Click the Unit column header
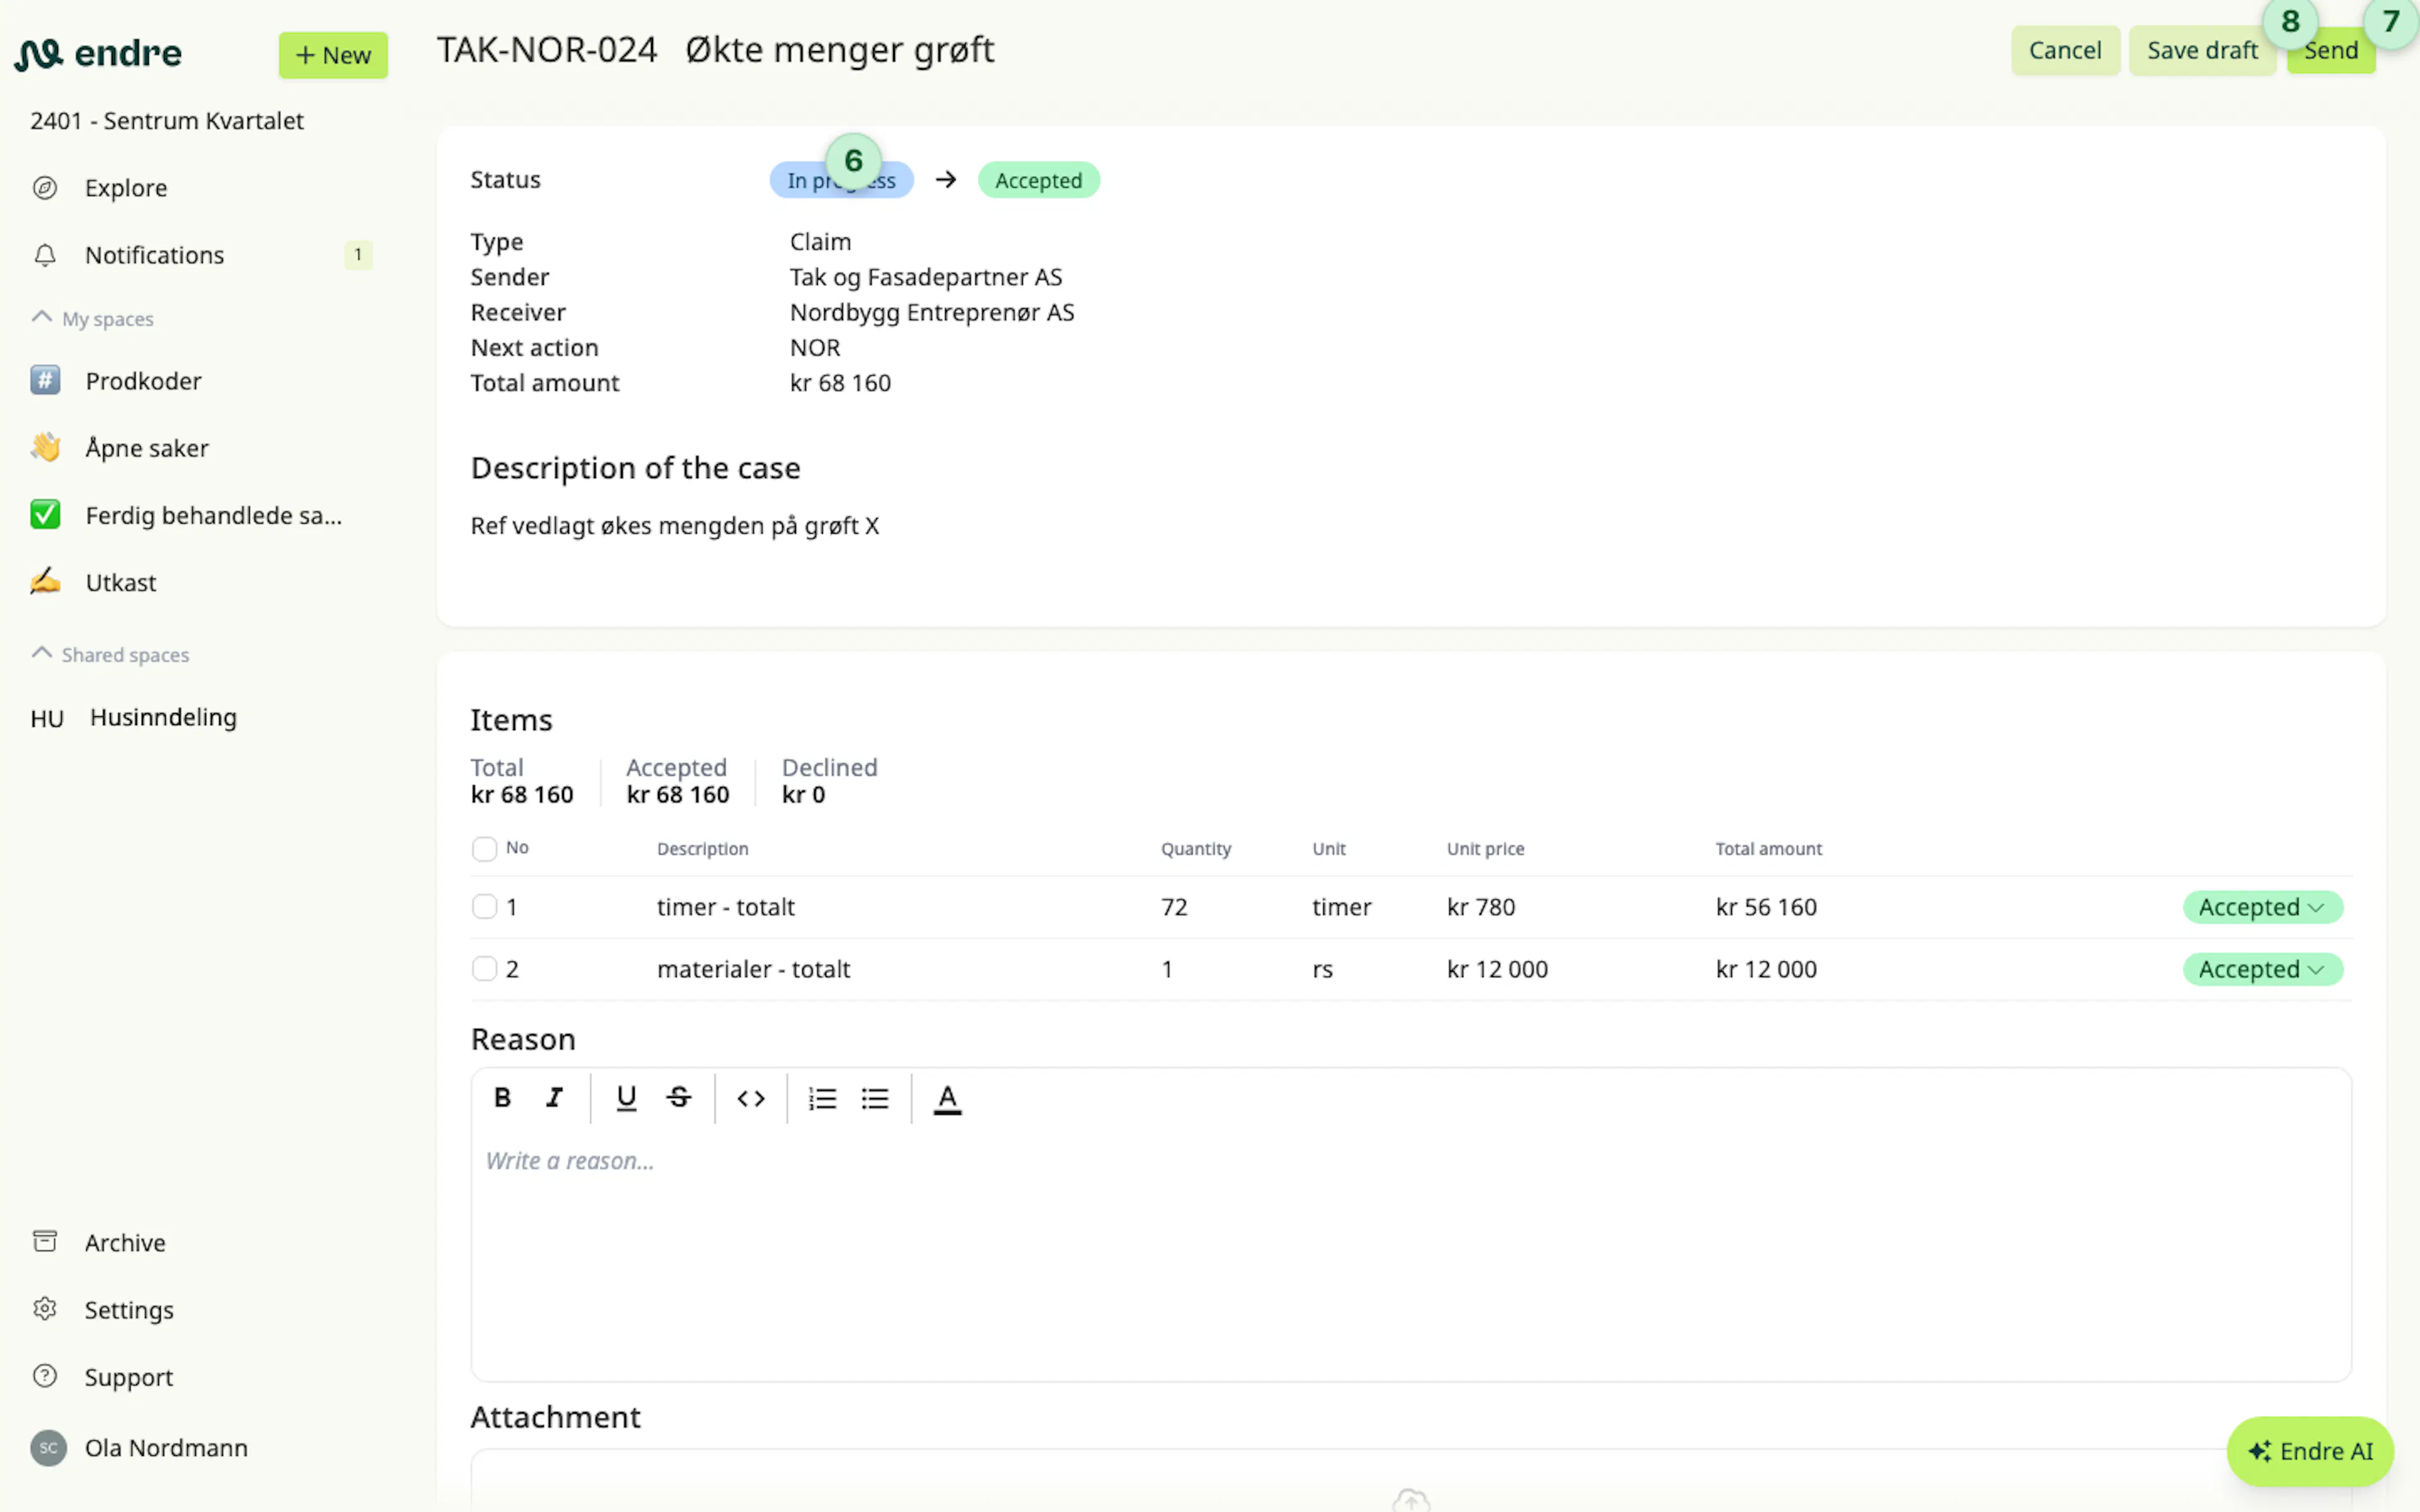The image size is (2420, 1512). pyautogui.click(x=1329, y=849)
